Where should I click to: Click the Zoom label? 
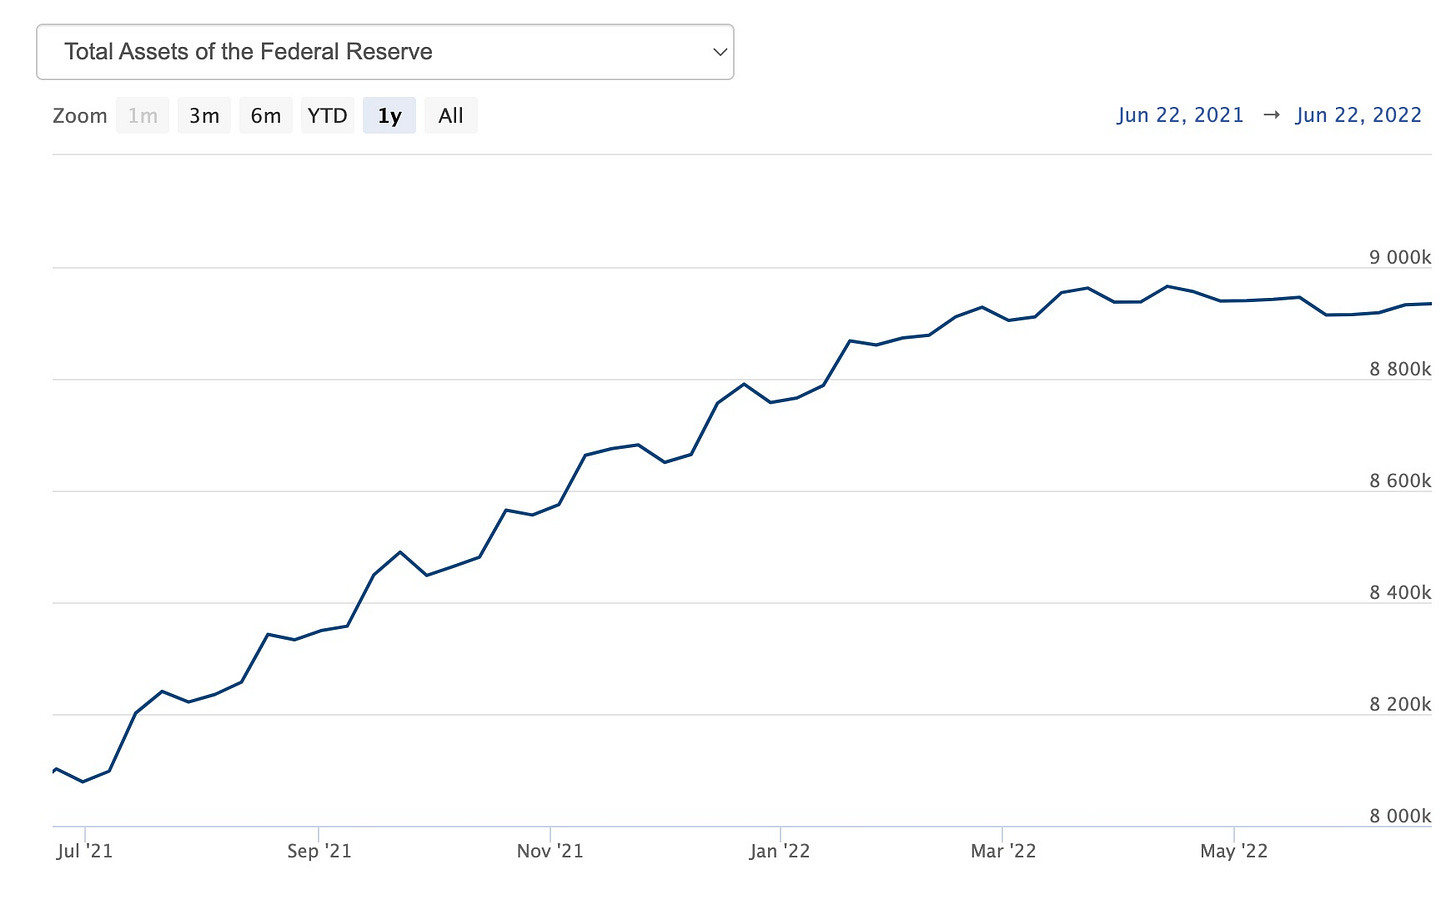pos(80,116)
